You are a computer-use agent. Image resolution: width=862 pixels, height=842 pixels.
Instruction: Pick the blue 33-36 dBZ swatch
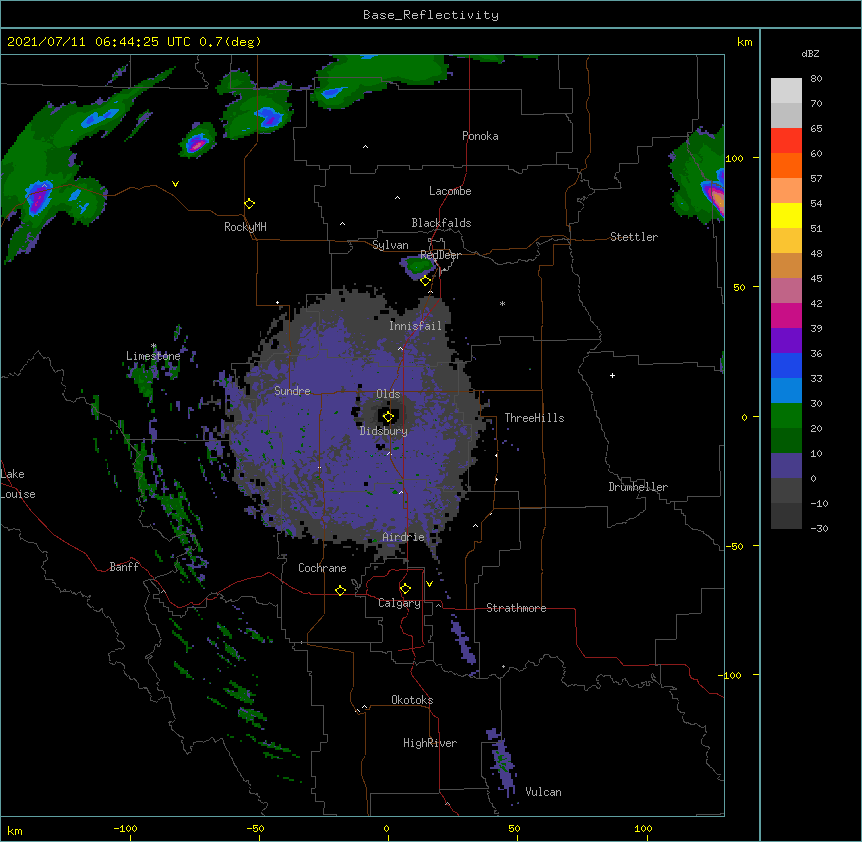click(786, 365)
